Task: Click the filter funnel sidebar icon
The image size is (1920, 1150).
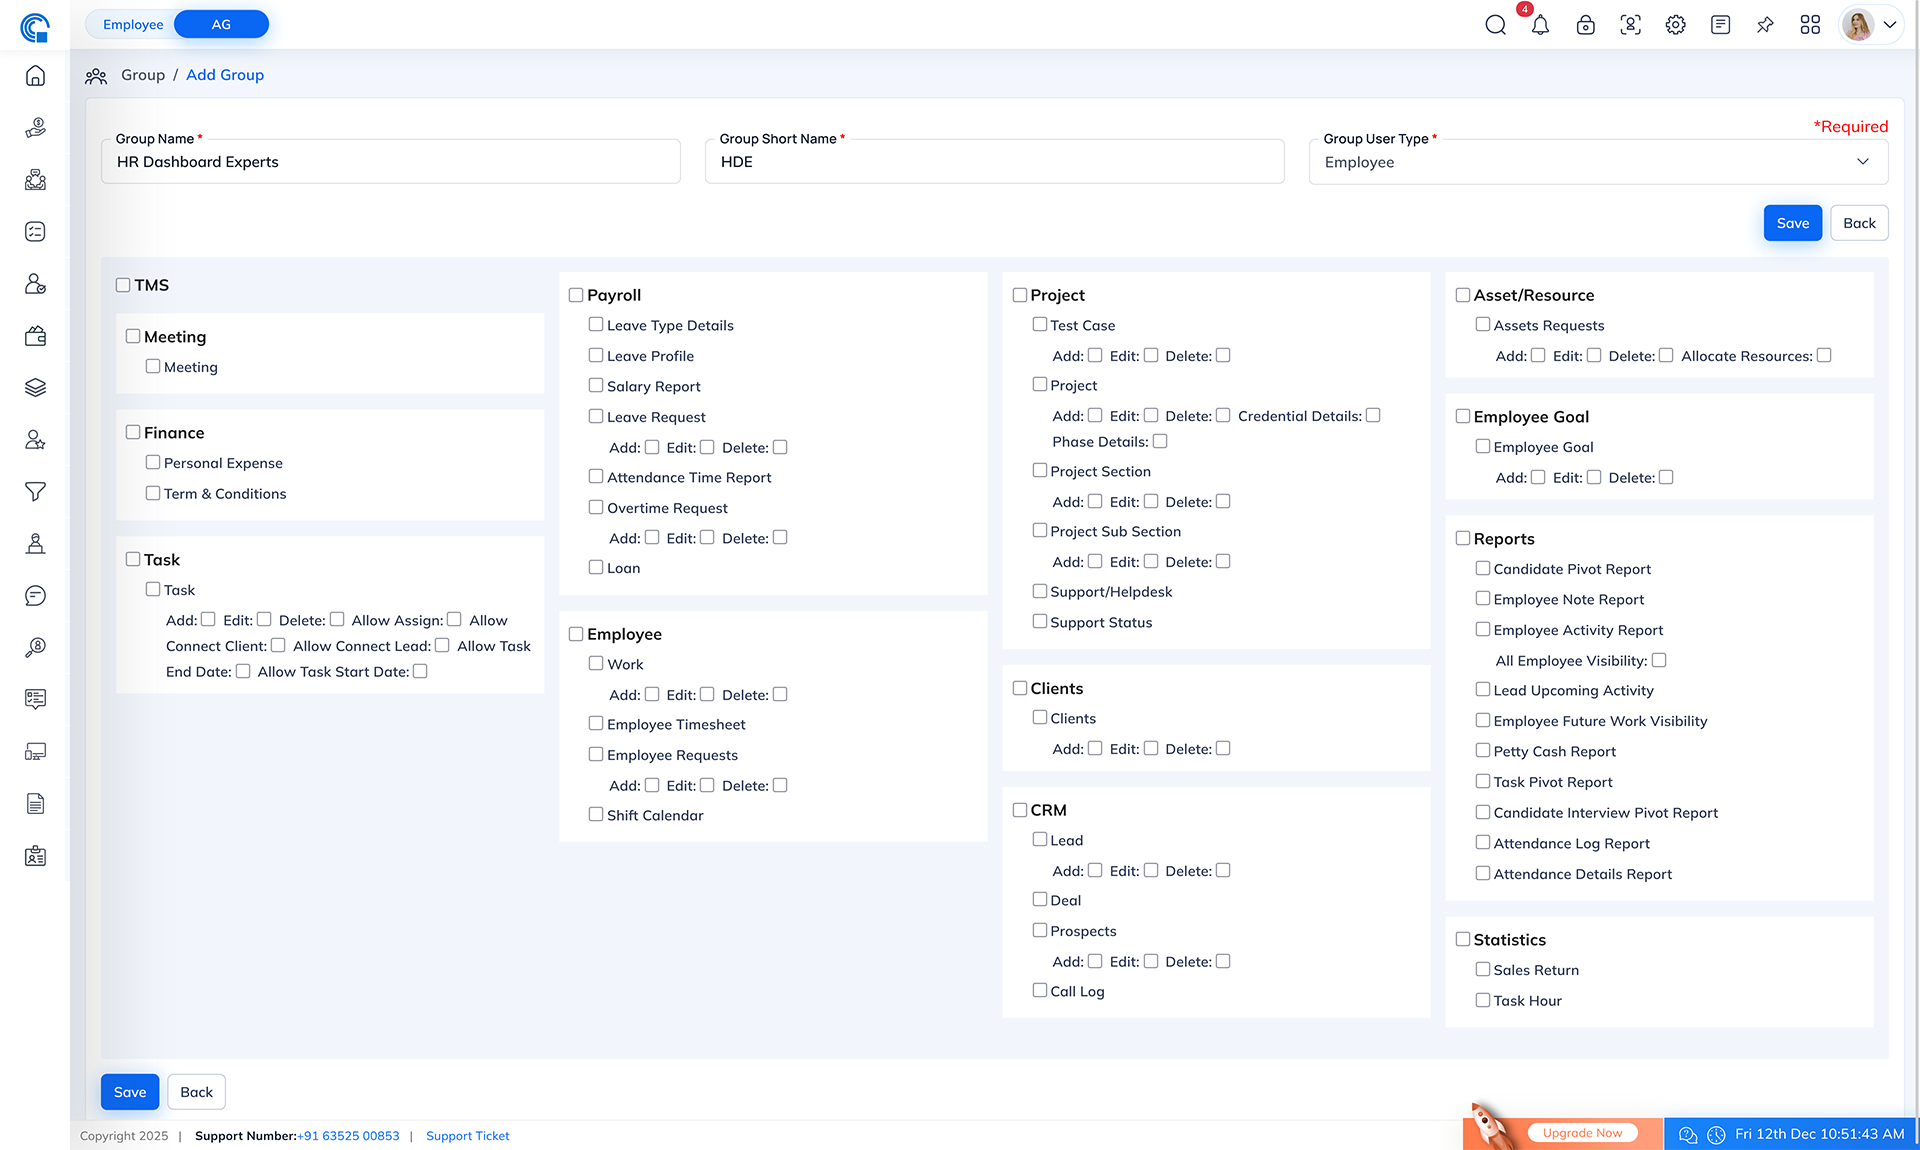Action: click(x=35, y=491)
